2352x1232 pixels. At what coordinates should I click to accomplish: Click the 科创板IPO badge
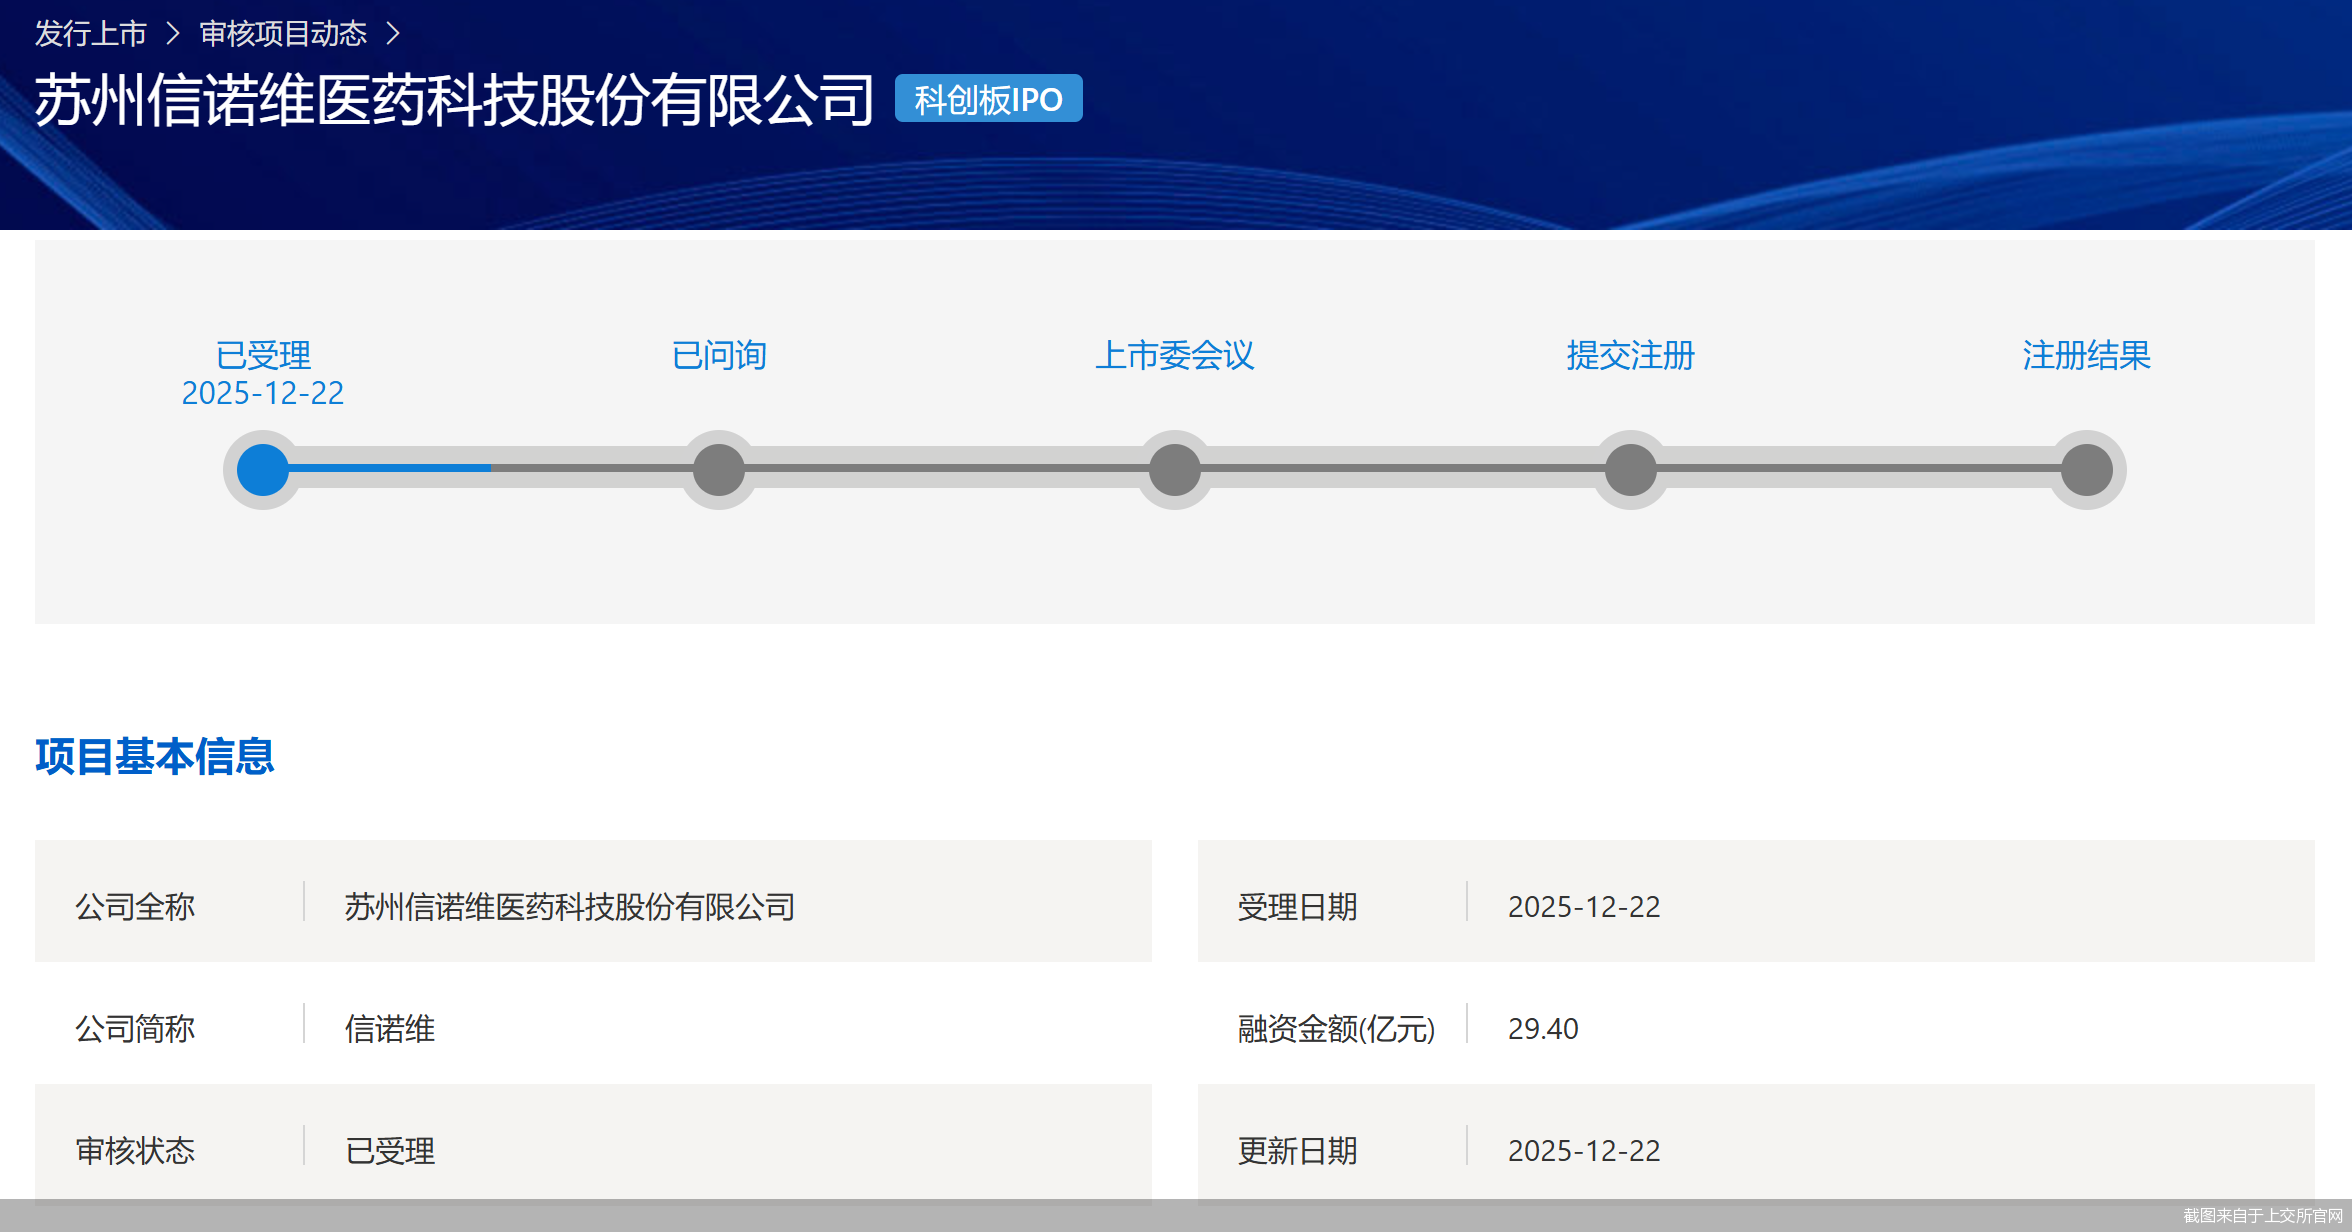click(x=988, y=99)
